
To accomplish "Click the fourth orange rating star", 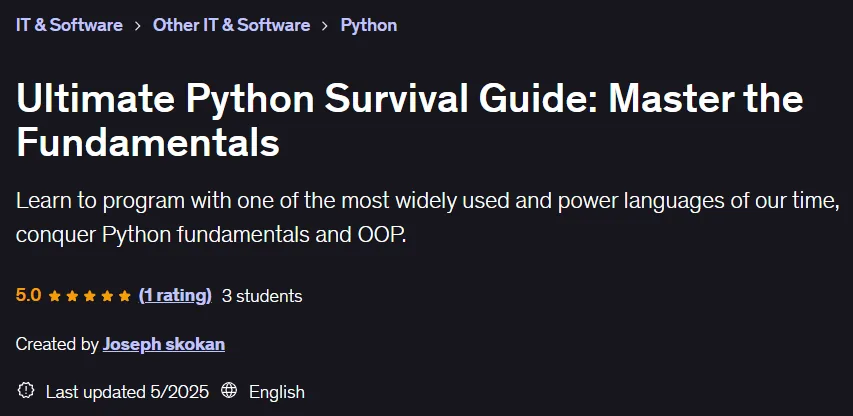I will [107, 296].
